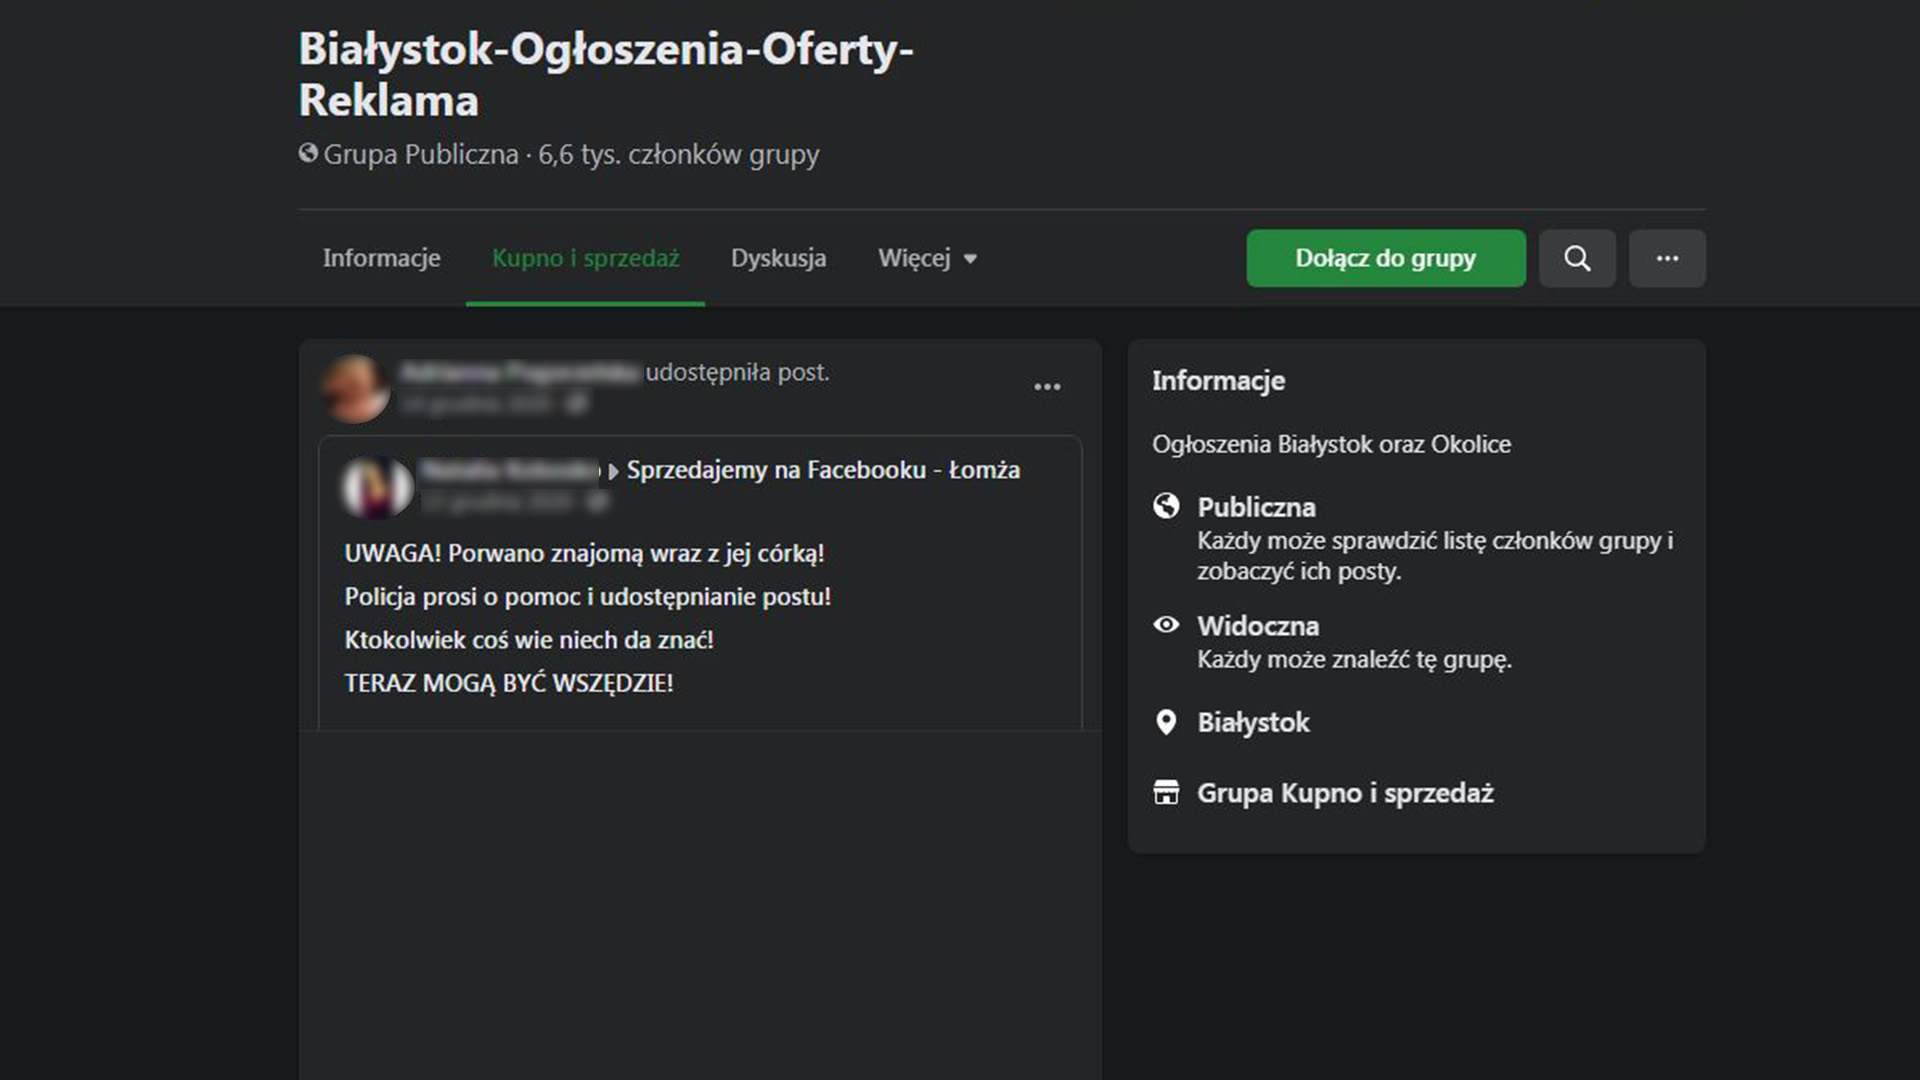The image size is (1920, 1080).
Task: Click the globe icon next to Publiczna
Action: click(x=1166, y=506)
